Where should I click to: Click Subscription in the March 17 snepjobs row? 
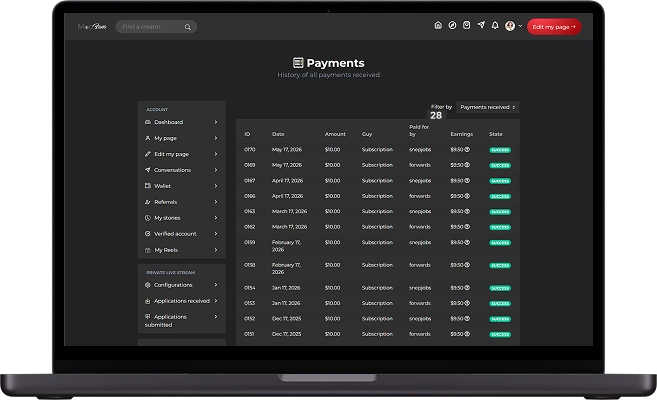tap(377, 212)
